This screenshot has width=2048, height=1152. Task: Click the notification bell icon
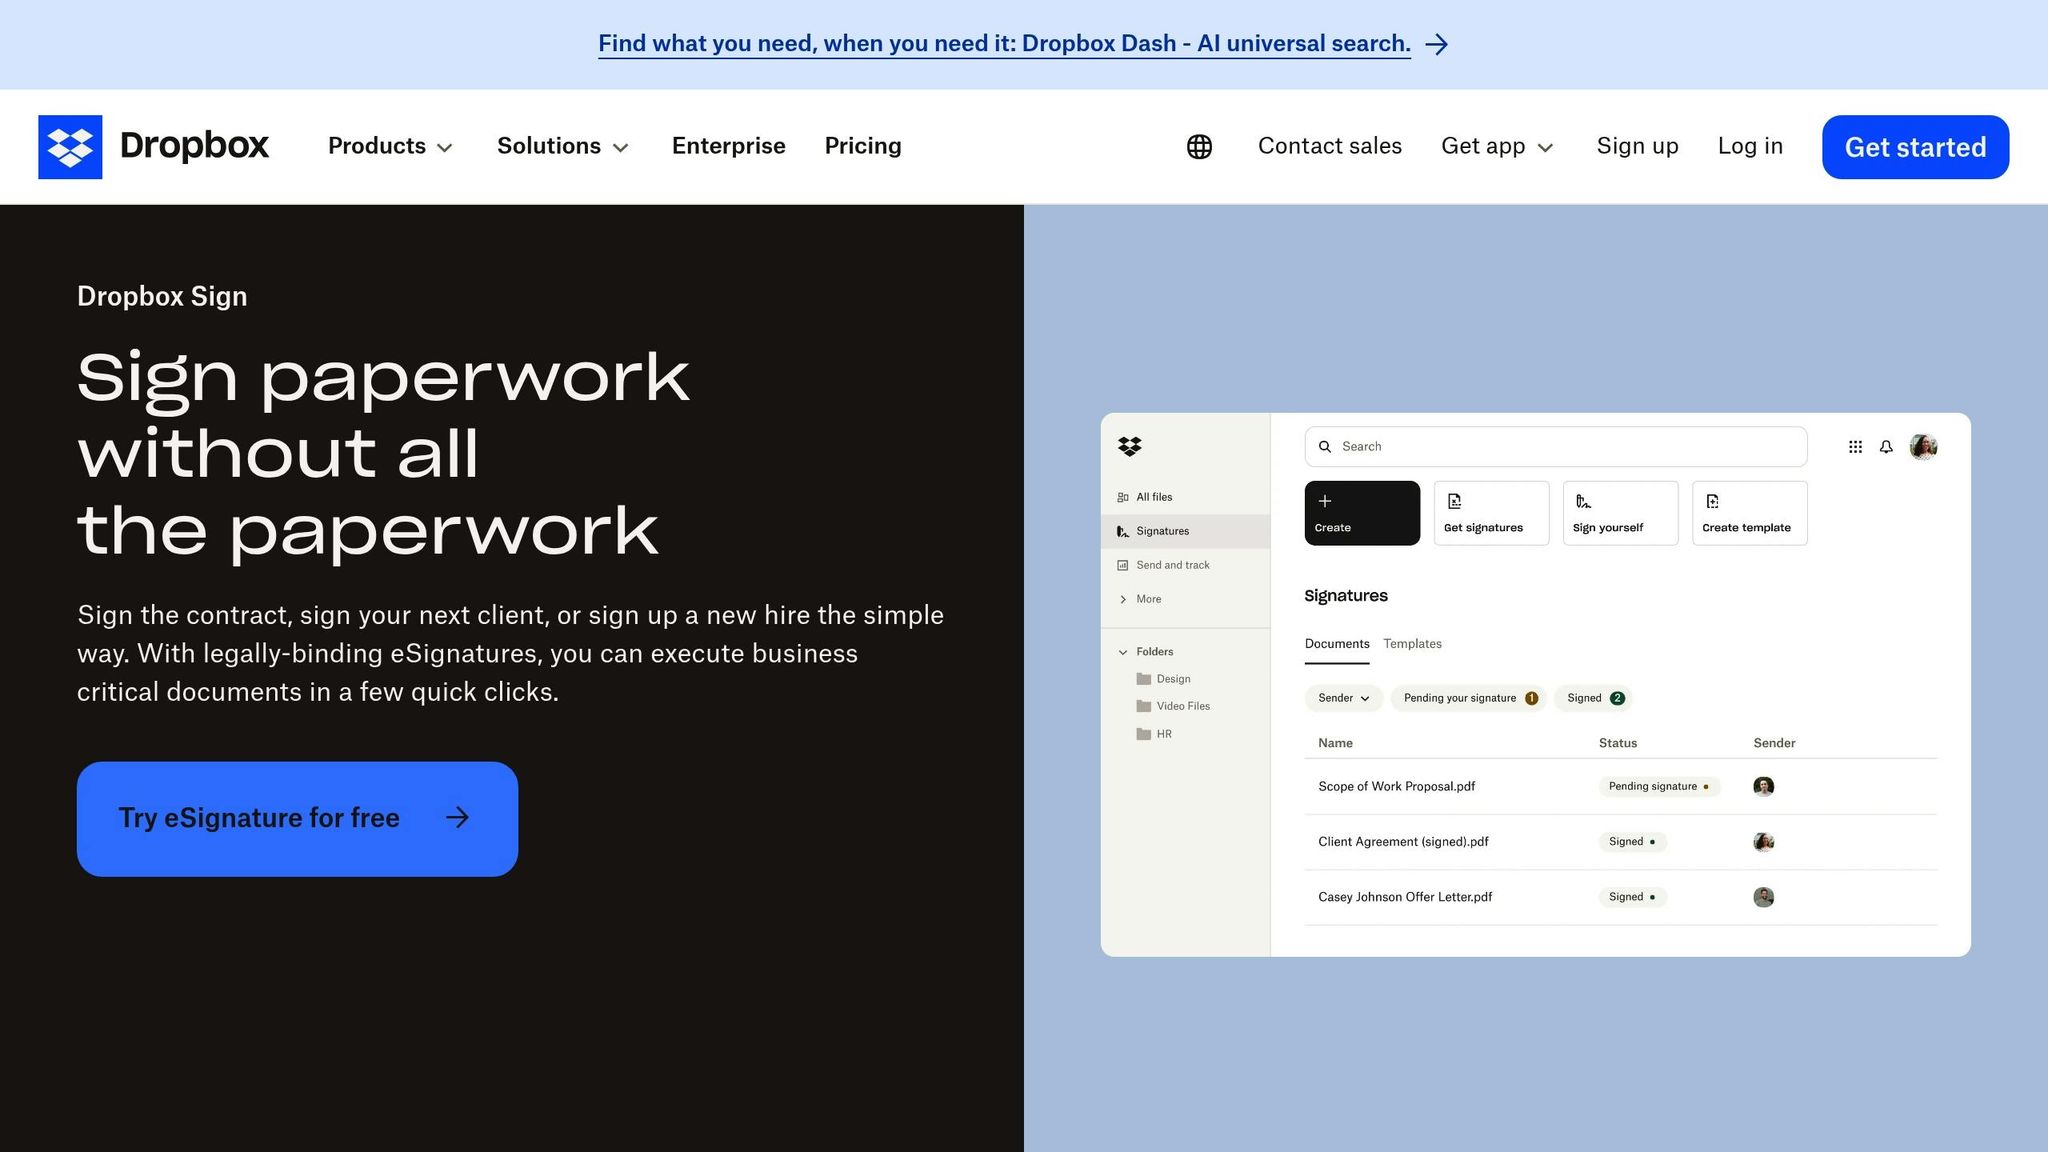pyautogui.click(x=1886, y=447)
